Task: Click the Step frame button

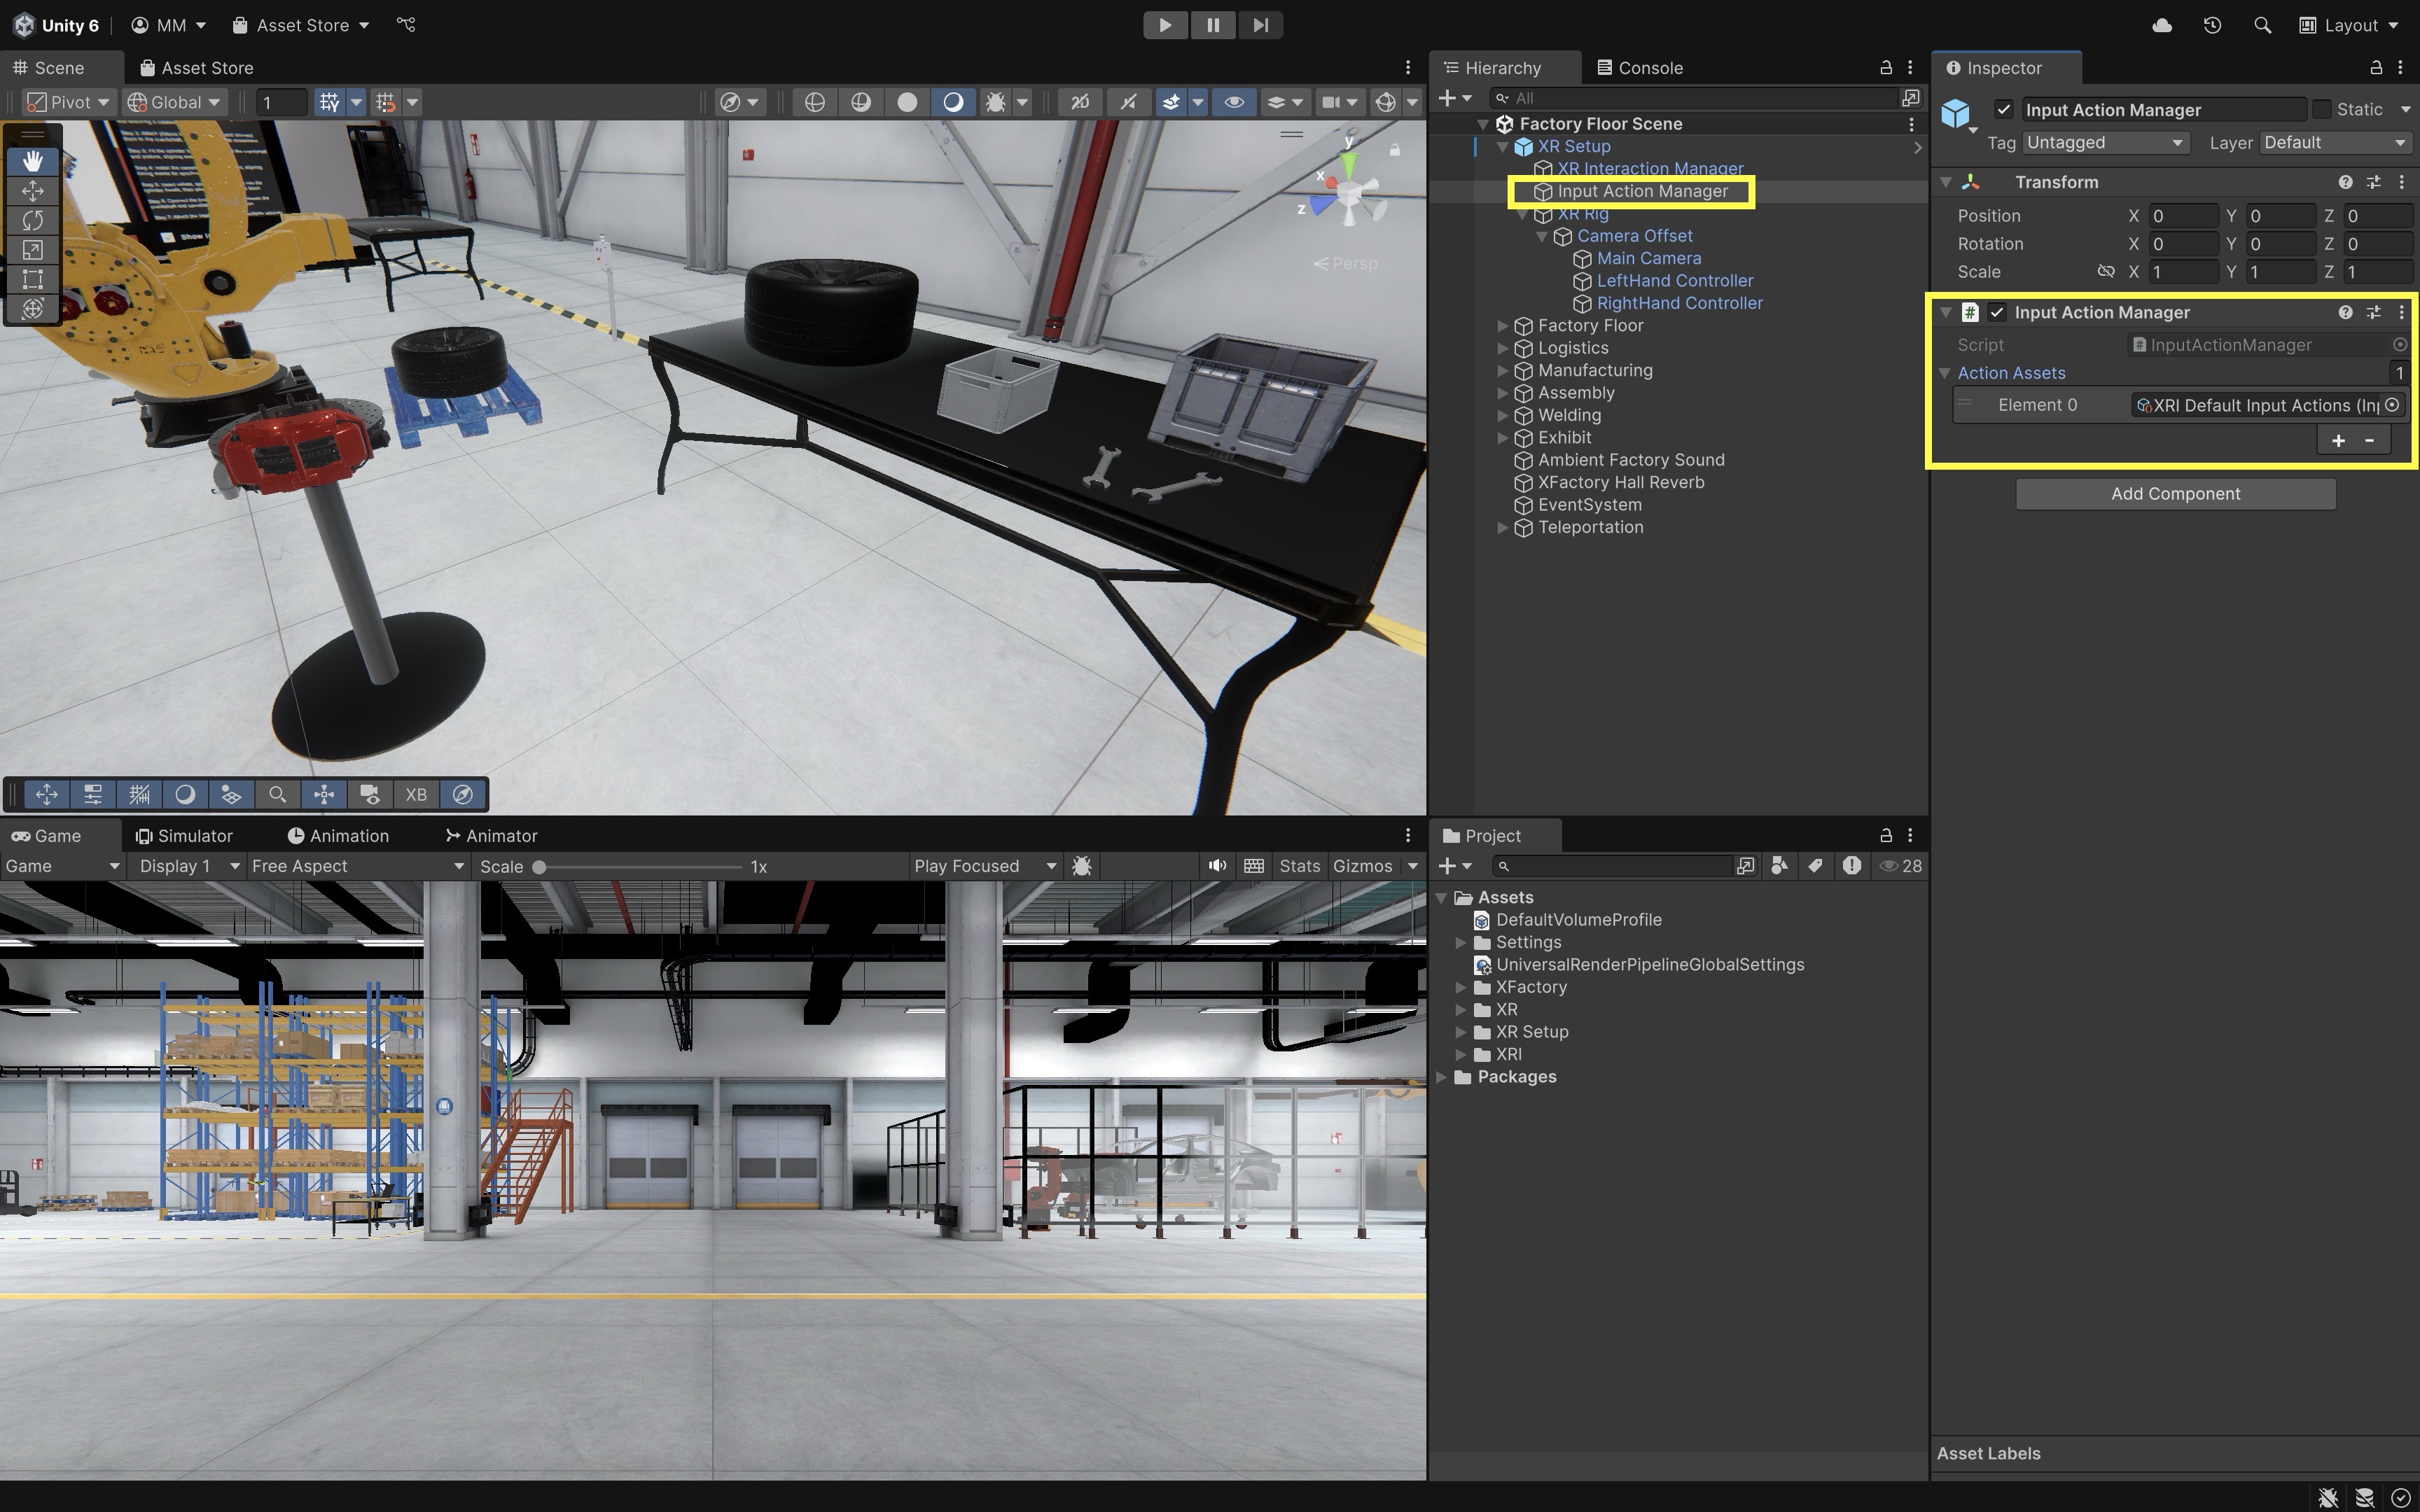Action: [x=1260, y=25]
